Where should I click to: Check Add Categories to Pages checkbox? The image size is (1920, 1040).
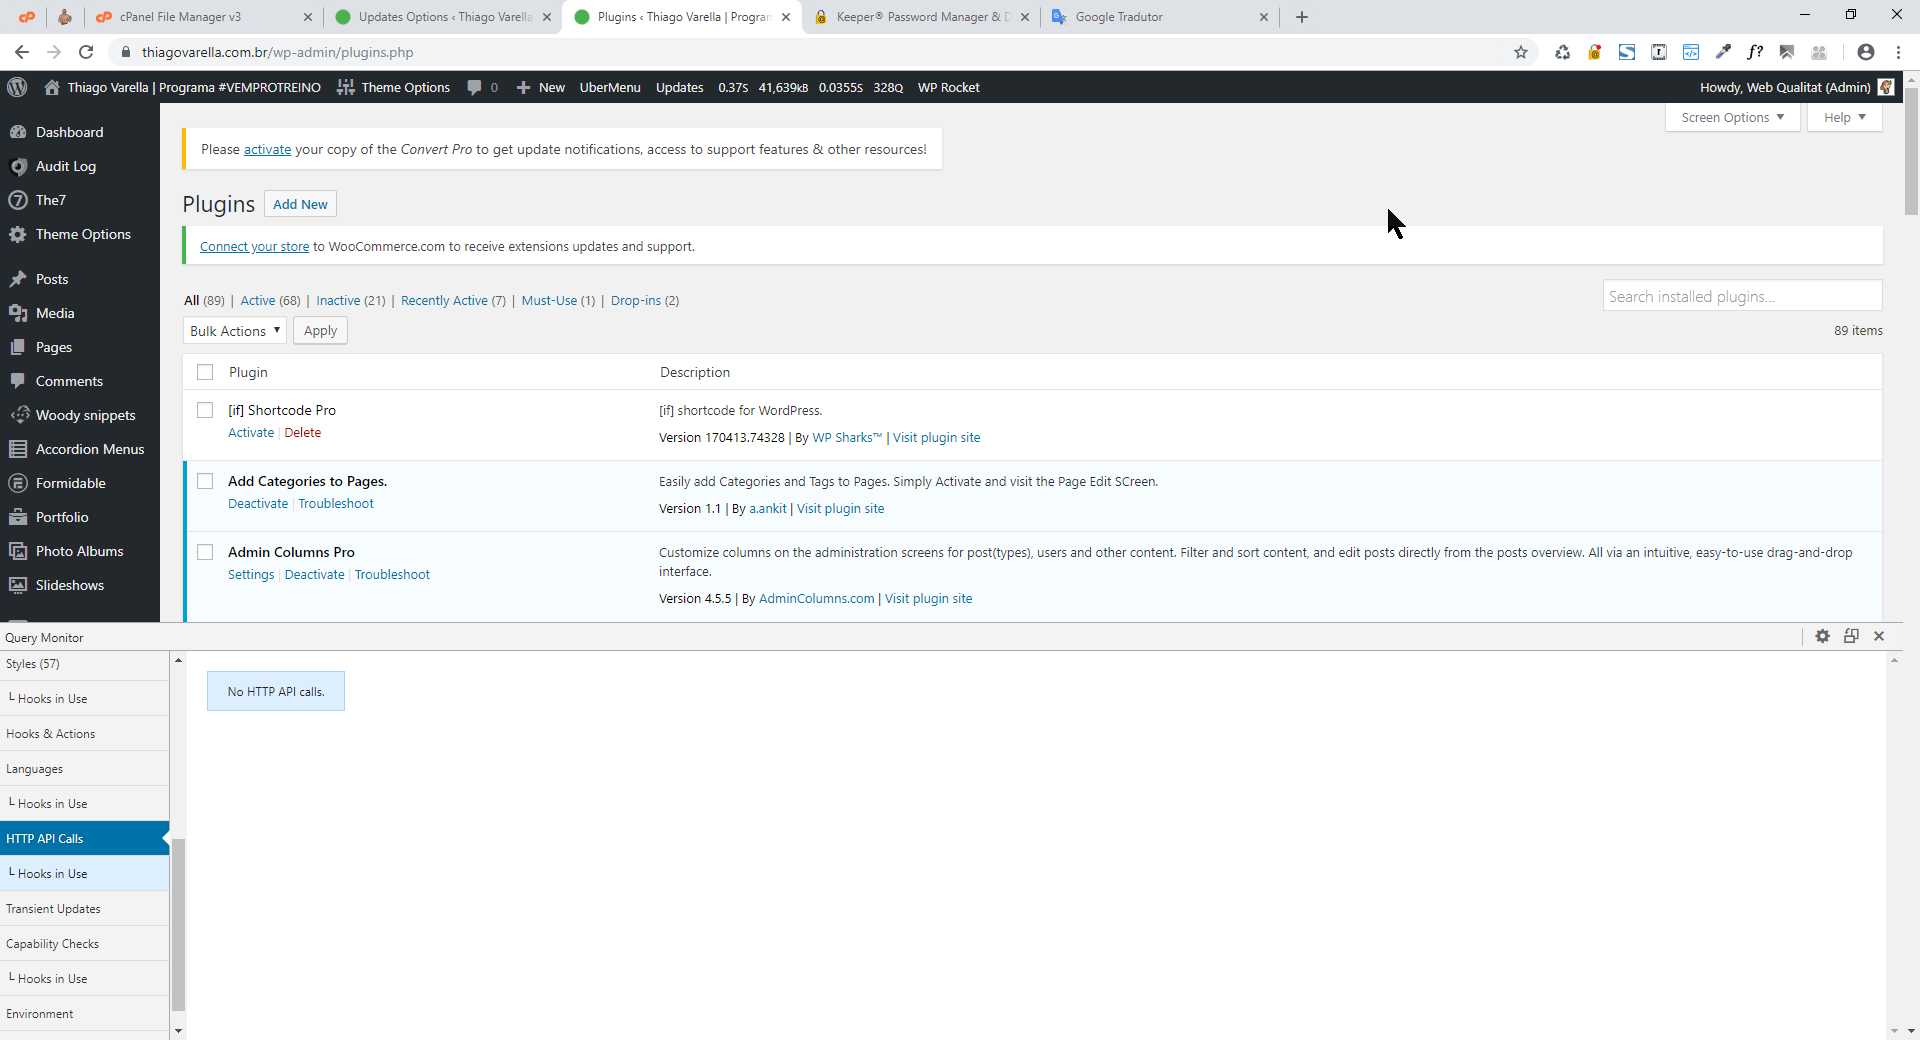click(x=205, y=481)
